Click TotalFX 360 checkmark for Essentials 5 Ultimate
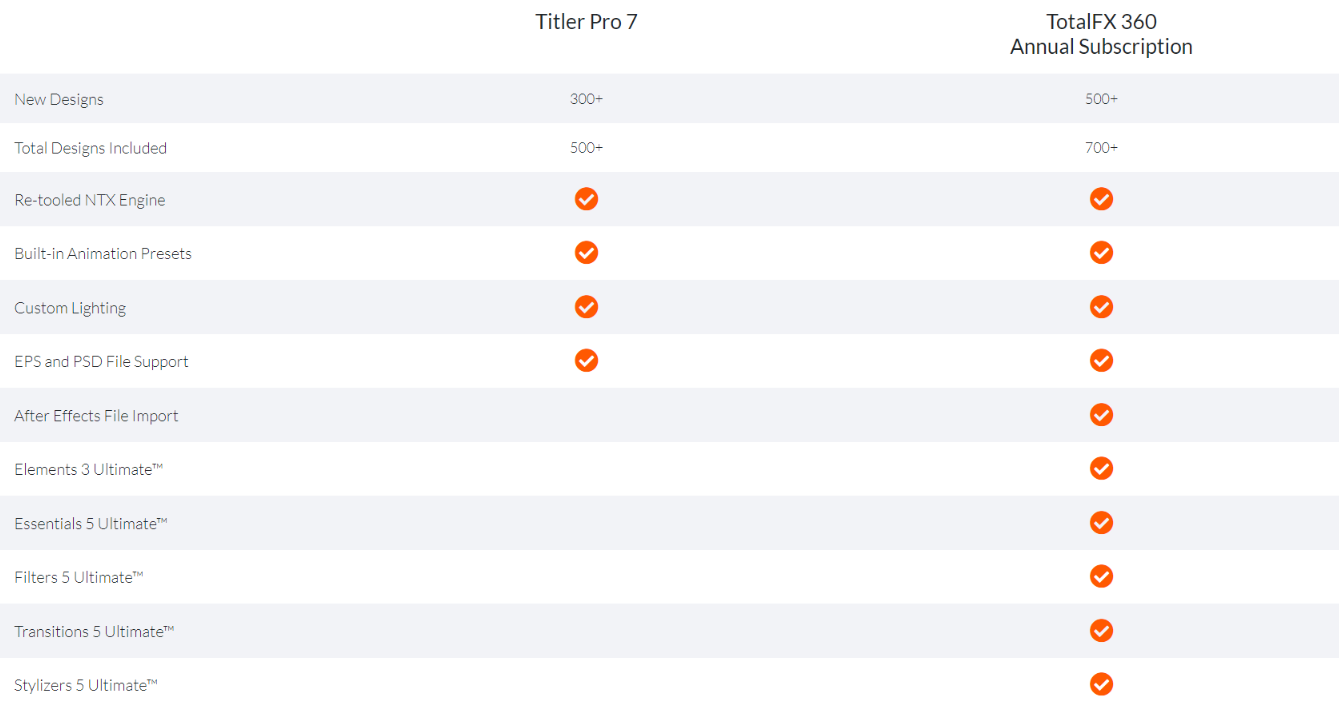Image resolution: width=1339 pixels, height=706 pixels. [1101, 523]
